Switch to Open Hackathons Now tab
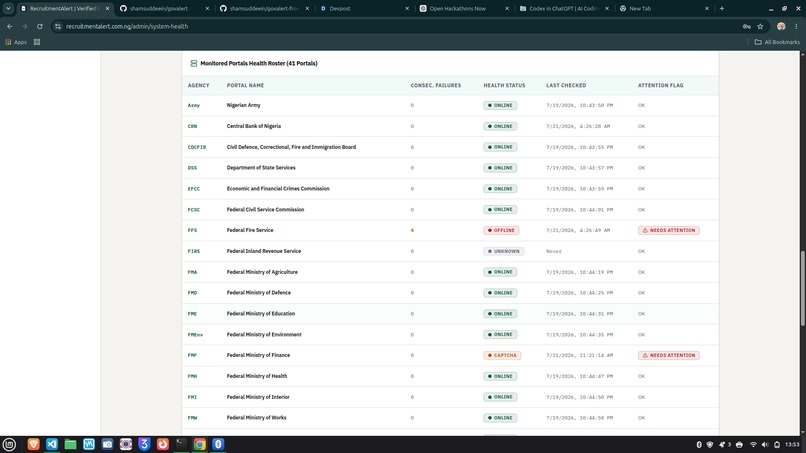 tap(465, 8)
